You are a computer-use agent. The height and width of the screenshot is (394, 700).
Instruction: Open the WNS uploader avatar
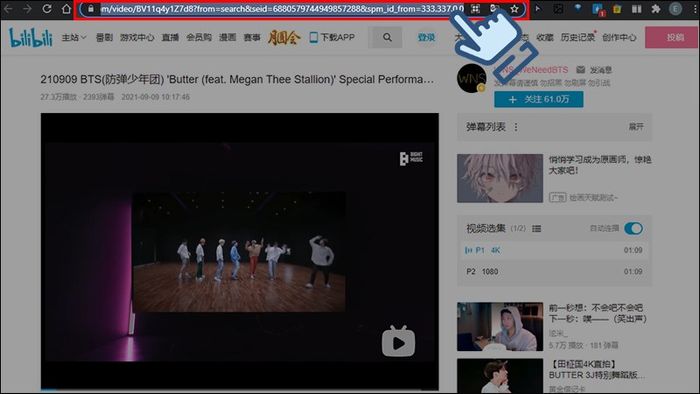tap(472, 78)
